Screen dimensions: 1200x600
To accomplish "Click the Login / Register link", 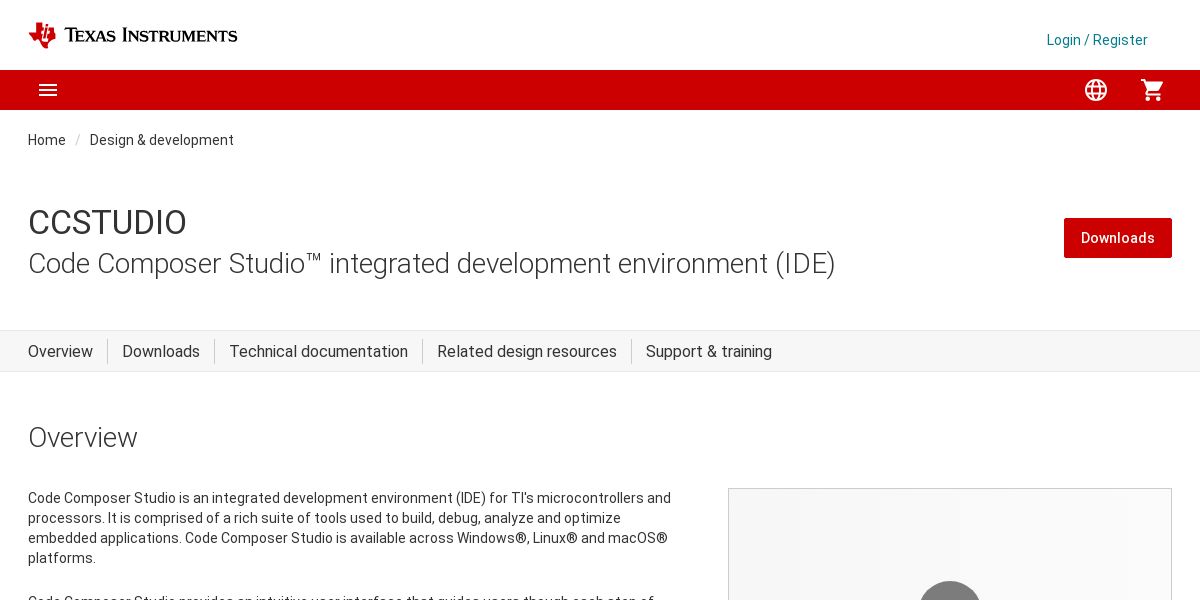I will (1097, 40).
